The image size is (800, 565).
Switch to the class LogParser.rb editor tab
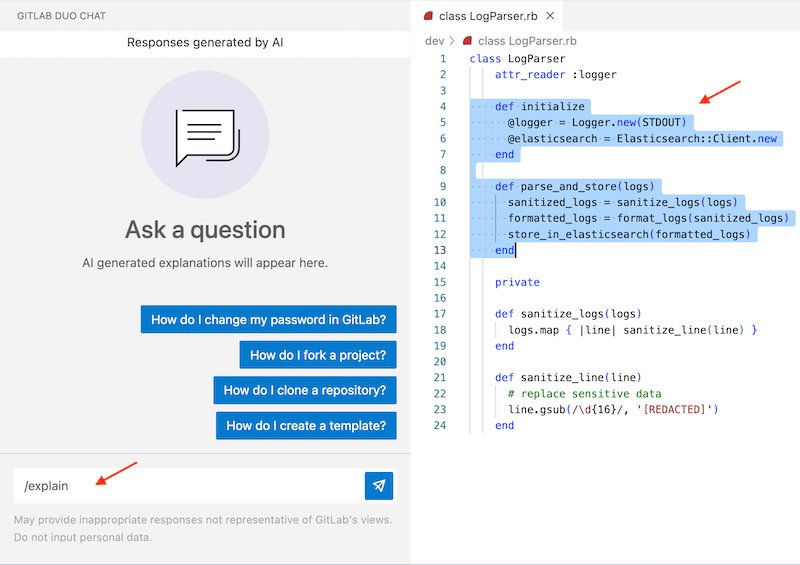(x=488, y=16)
